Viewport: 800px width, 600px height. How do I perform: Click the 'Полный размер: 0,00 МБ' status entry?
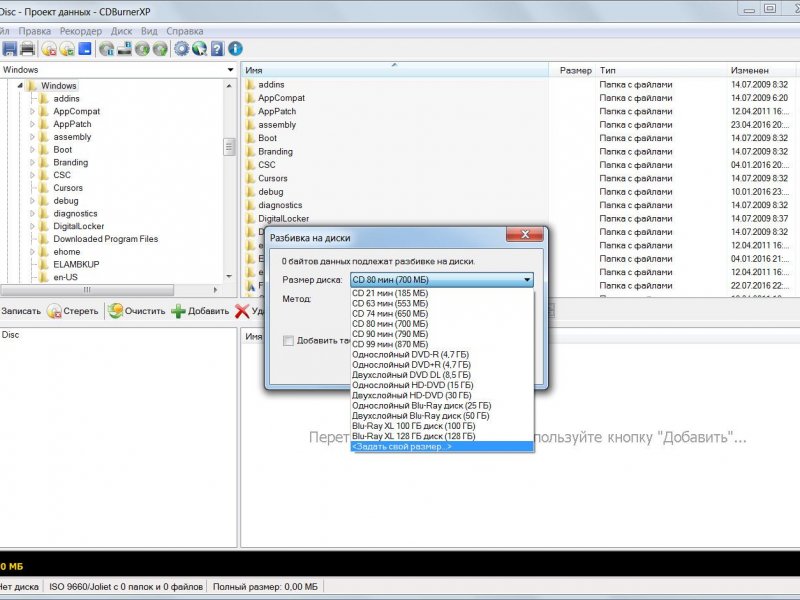point(265,587)
